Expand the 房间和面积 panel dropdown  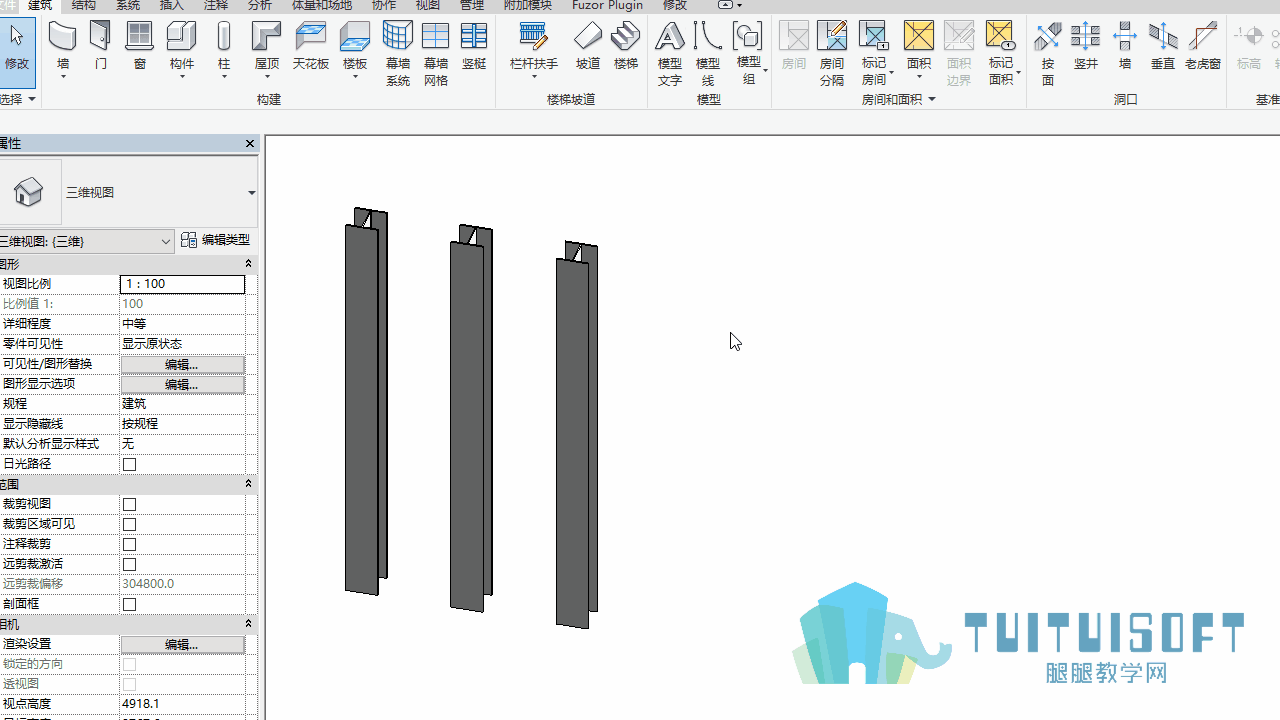tap(932, 99)
